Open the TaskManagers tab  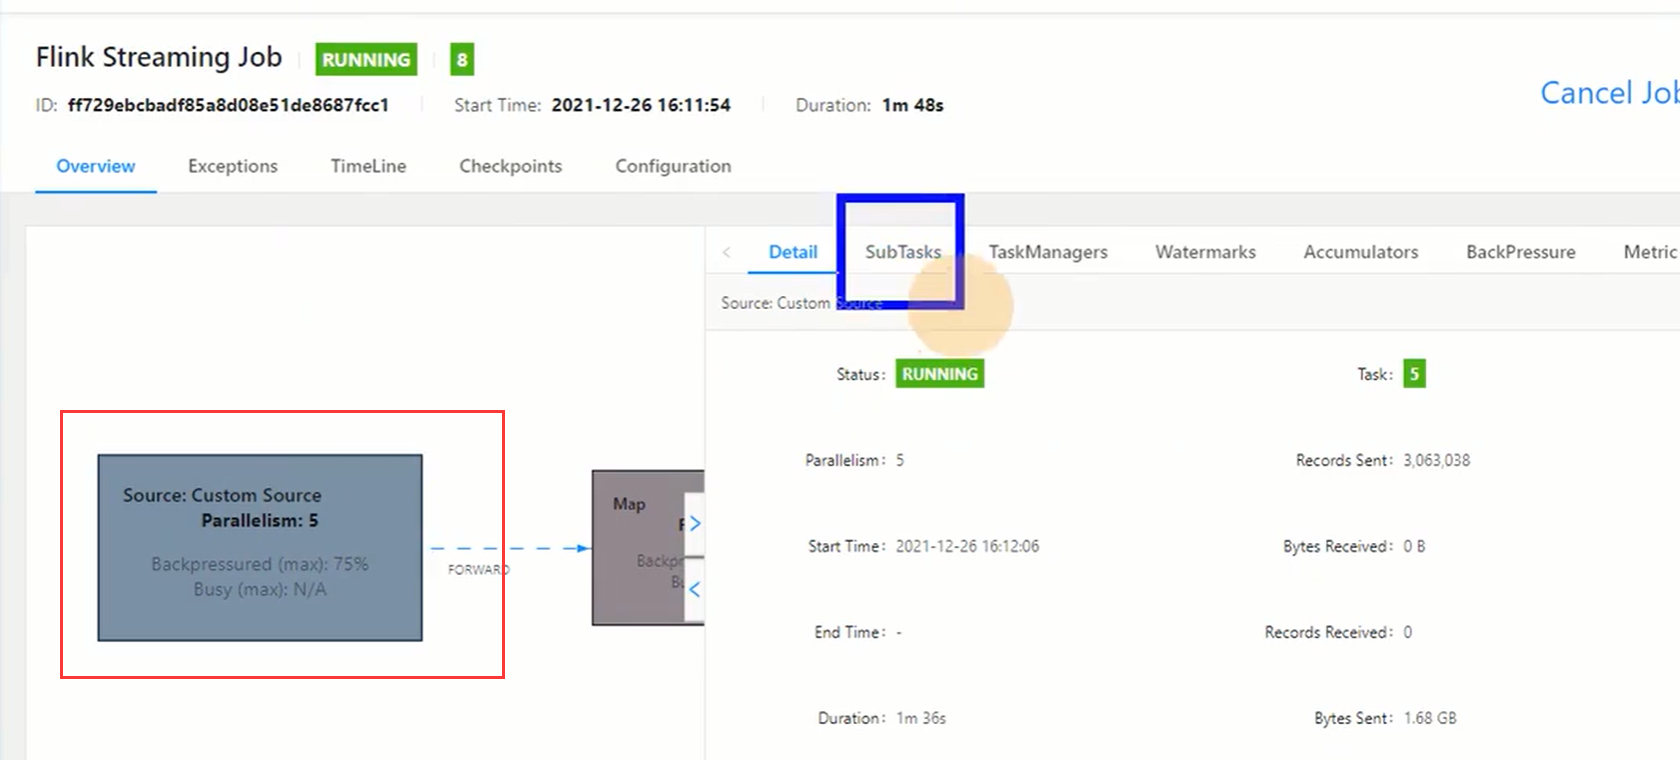coord(1048,252)
